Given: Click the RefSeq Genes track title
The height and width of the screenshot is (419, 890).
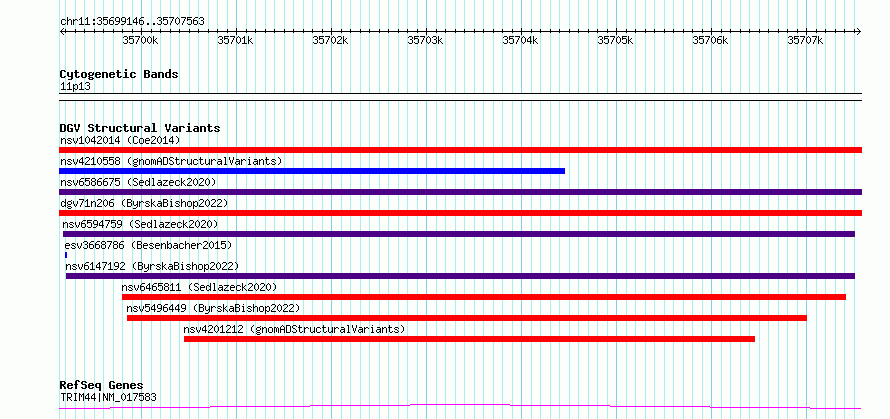Looking at the screenshot, I should [101, 385].
